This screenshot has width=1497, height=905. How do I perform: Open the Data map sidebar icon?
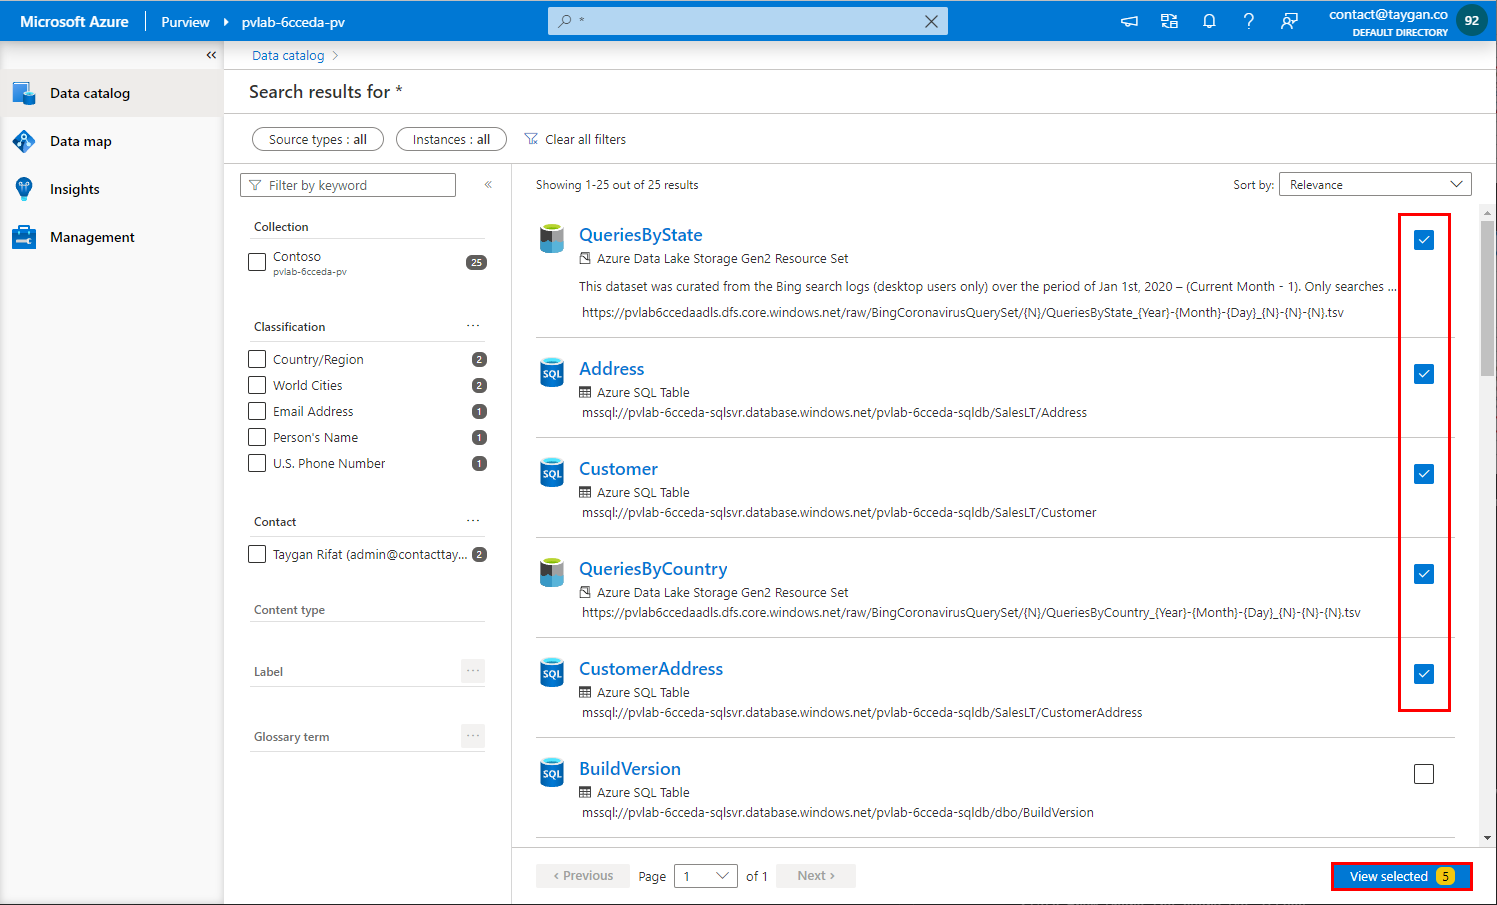click(24, 141)
